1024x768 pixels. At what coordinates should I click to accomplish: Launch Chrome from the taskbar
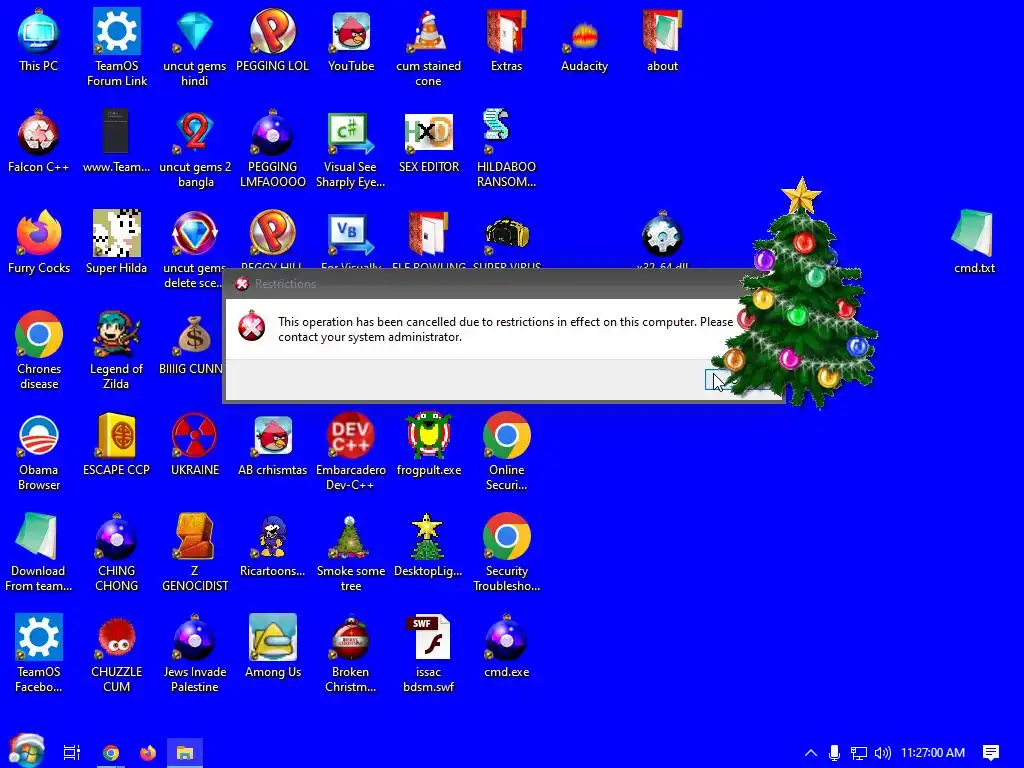111,752
